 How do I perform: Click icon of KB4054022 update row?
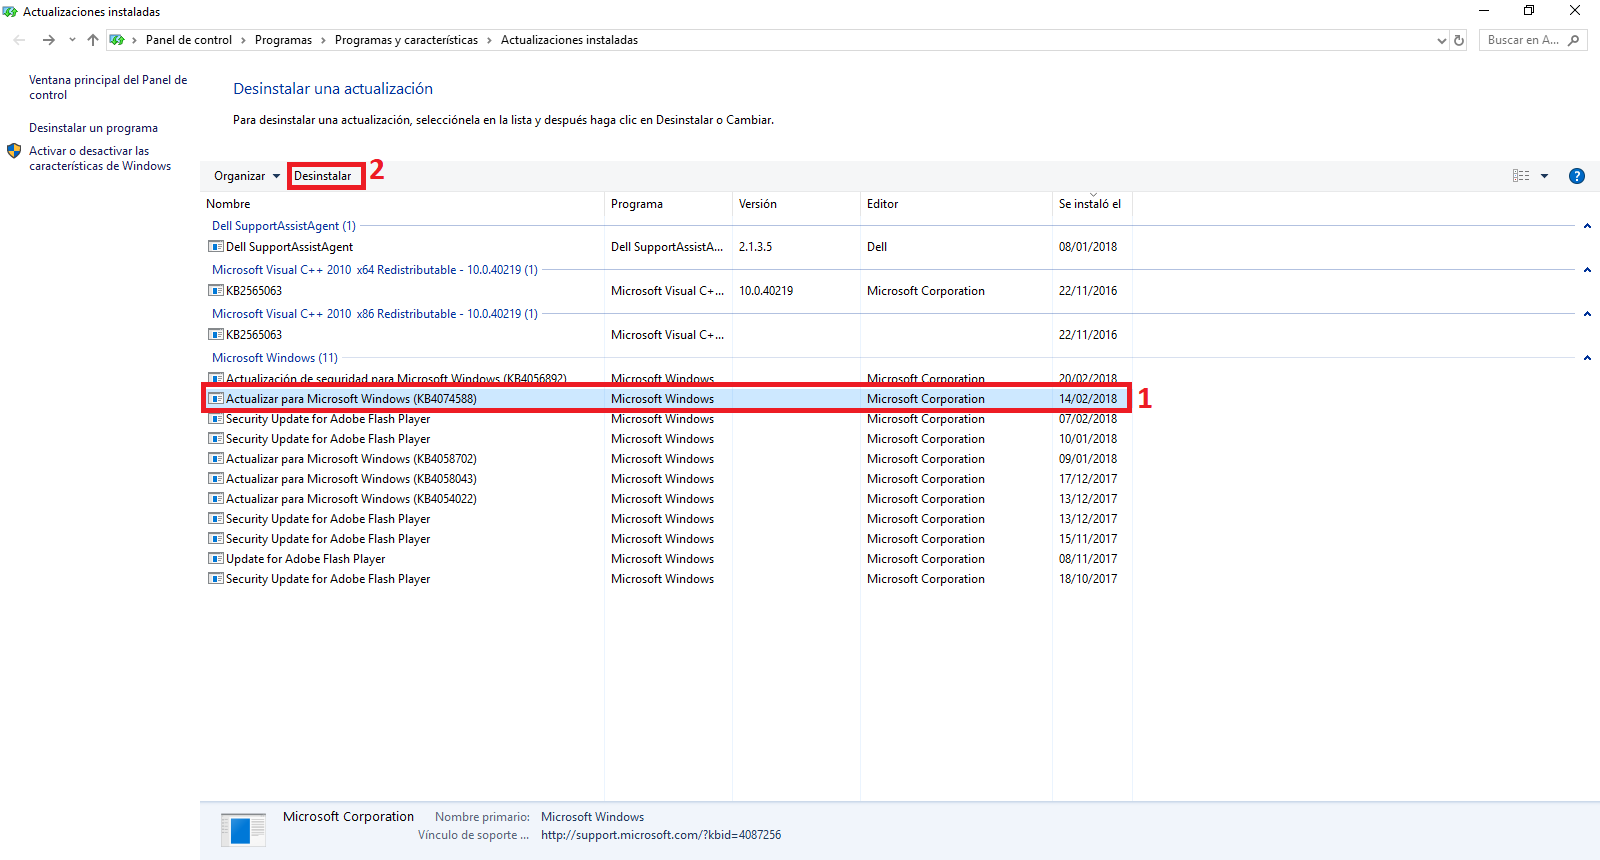215,499
